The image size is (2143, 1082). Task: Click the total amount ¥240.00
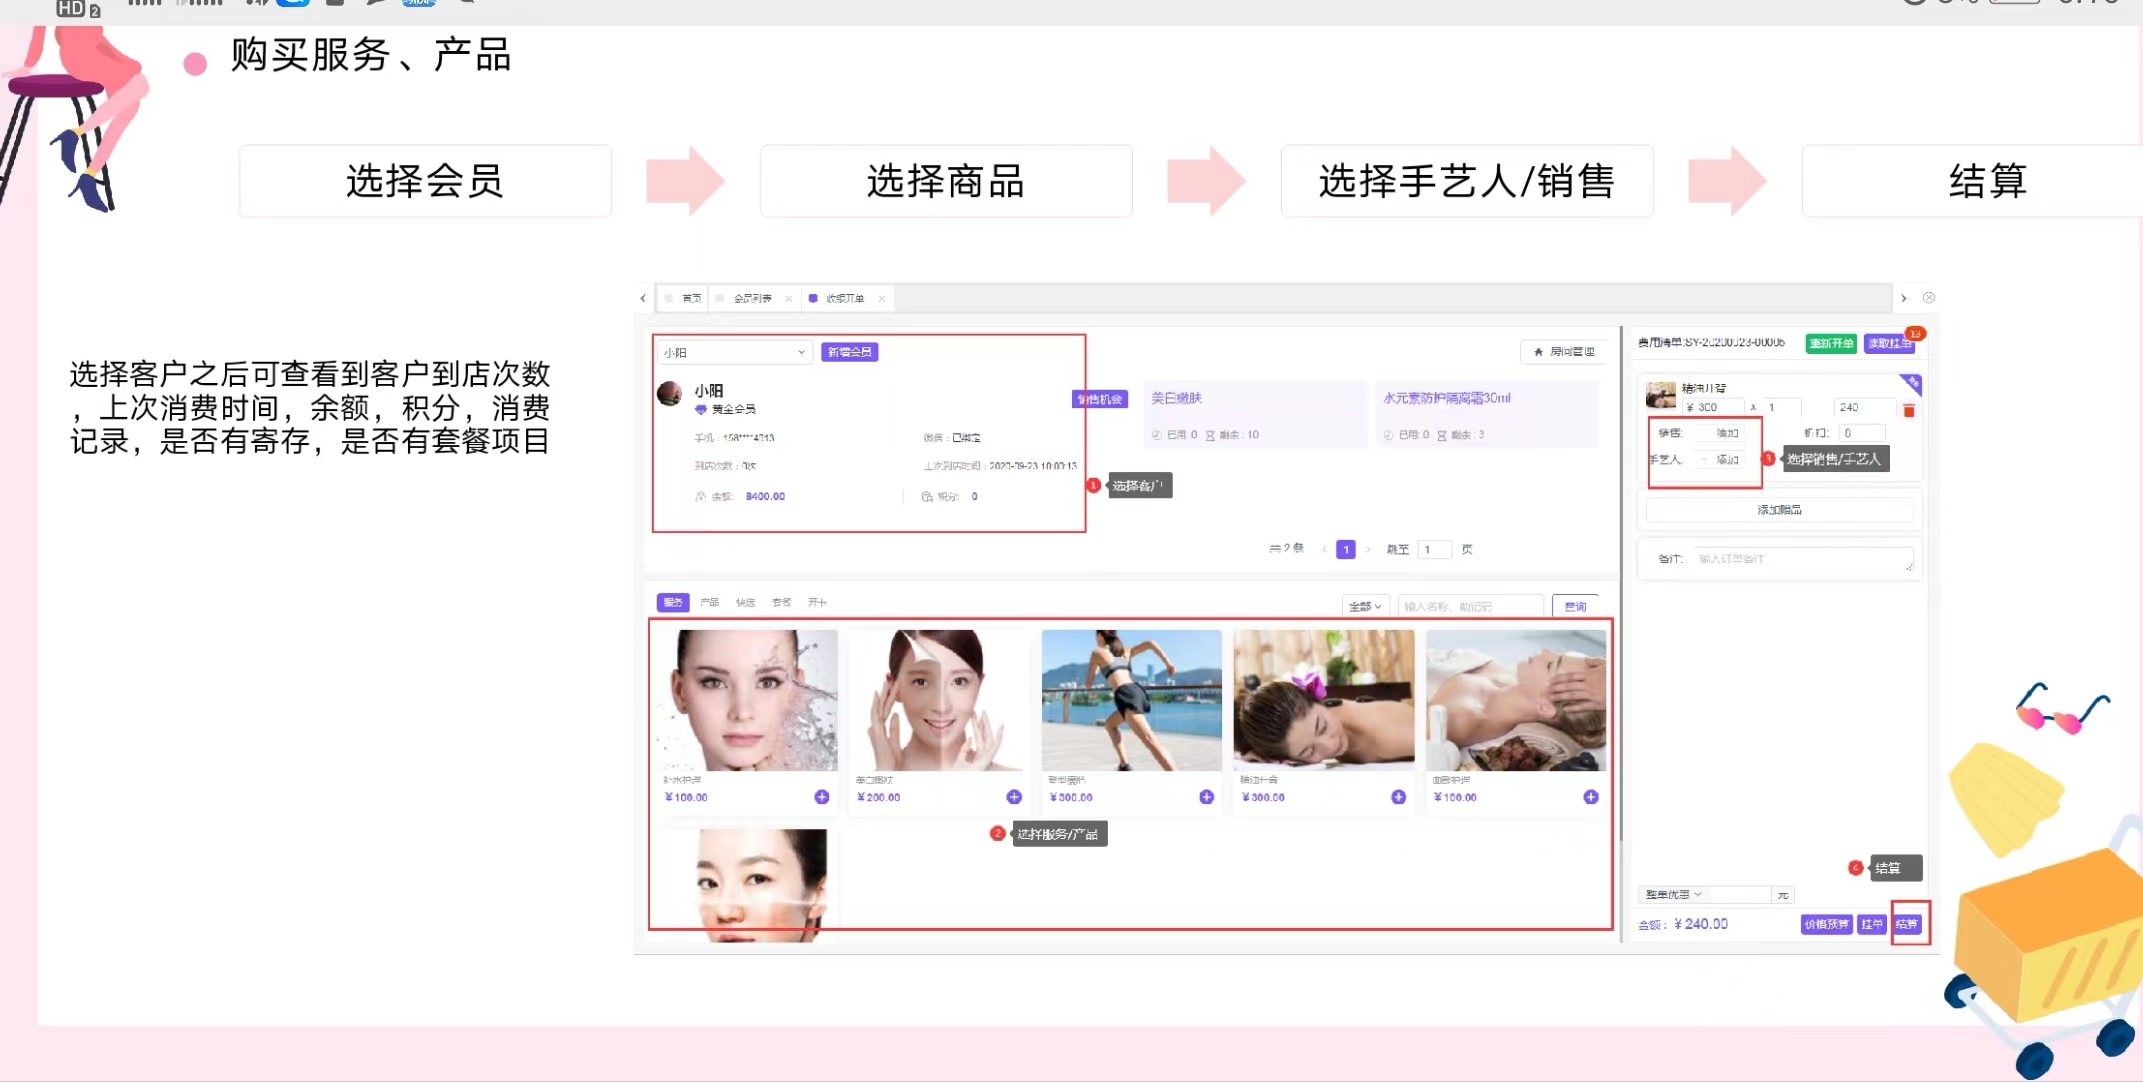tap(1701, 924)
